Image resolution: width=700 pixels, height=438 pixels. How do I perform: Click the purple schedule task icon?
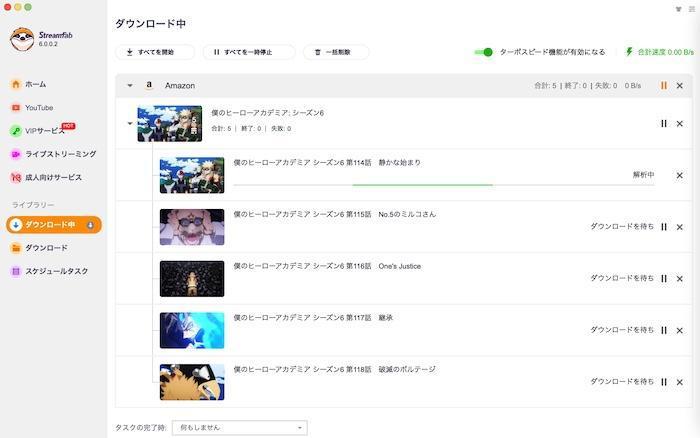click(16, 271)
